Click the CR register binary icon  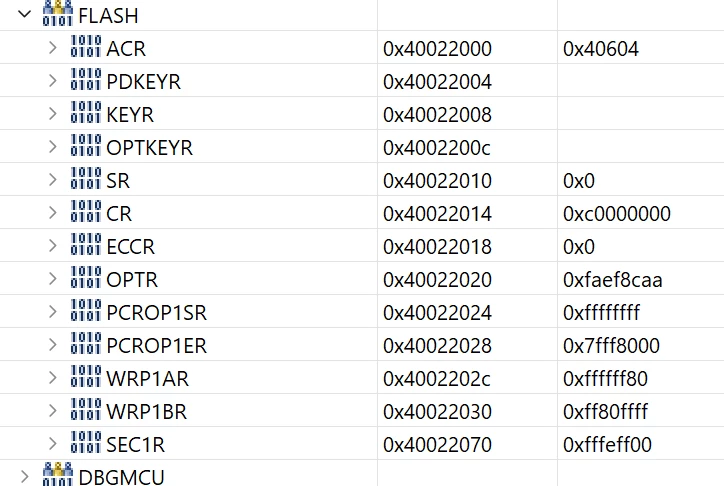(x=86, y=211)
